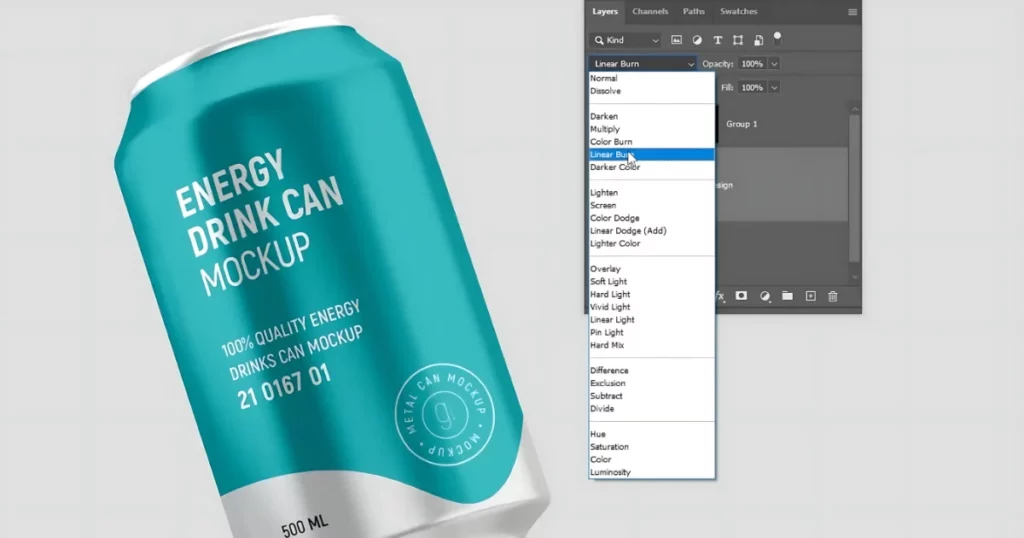Edit the Opacity 100% value field
This screenshot has height=538, width=1024.
pyautogui.click(x=752, y=64)
